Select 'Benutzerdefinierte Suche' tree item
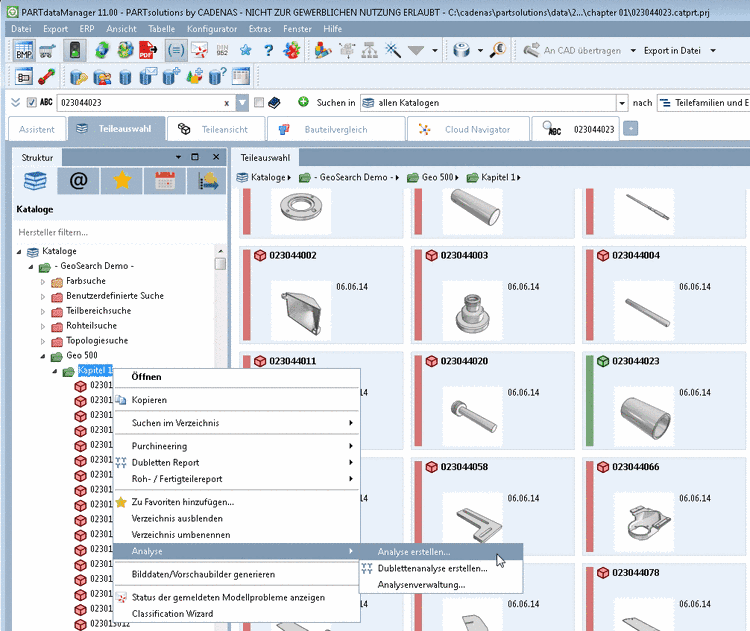 pos(115,296)
